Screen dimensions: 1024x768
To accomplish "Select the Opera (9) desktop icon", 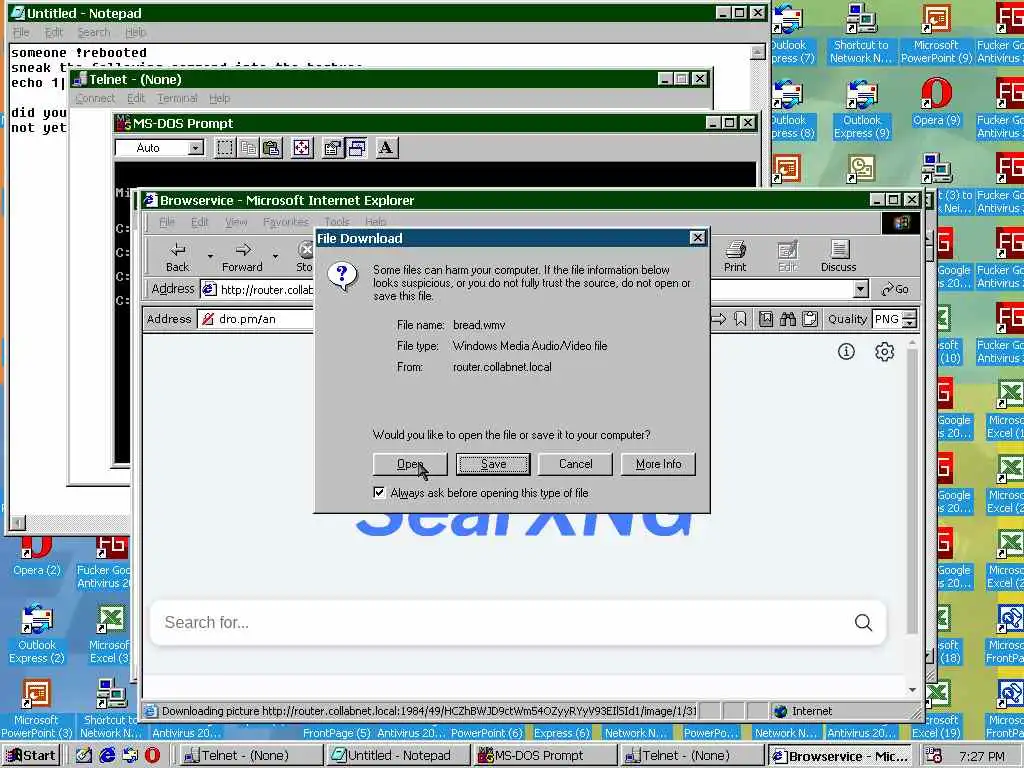I will click(936, 101).
